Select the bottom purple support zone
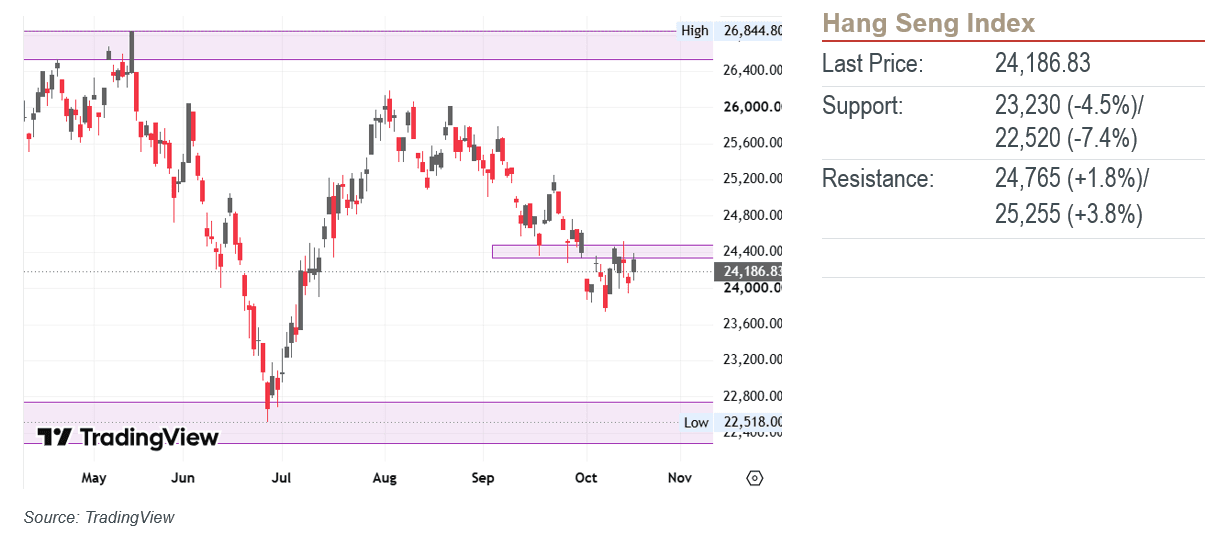The width and height of the screenshot is (1222, 536). [x=368, y=422]
